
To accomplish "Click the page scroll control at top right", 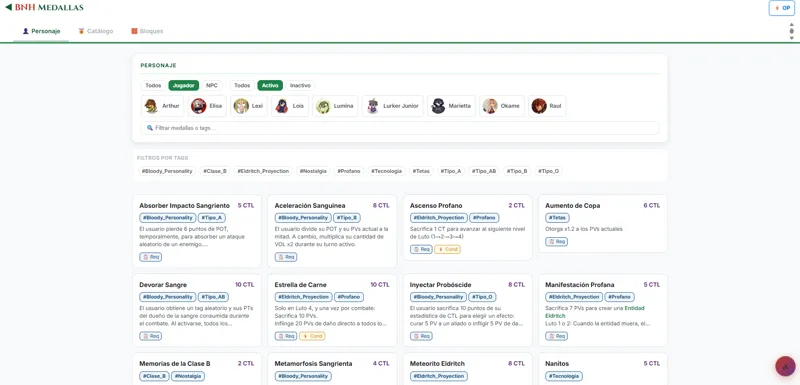I will click(791, 31).
